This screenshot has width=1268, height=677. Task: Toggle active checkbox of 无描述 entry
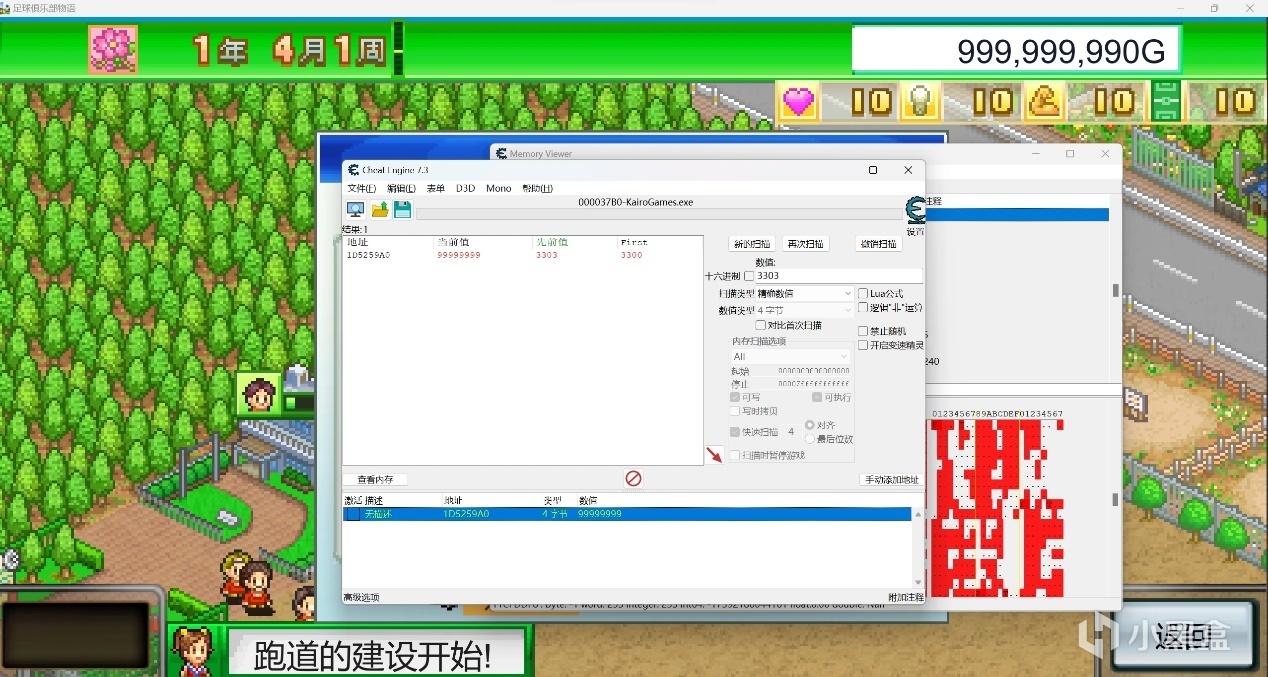tap(352, 514)
